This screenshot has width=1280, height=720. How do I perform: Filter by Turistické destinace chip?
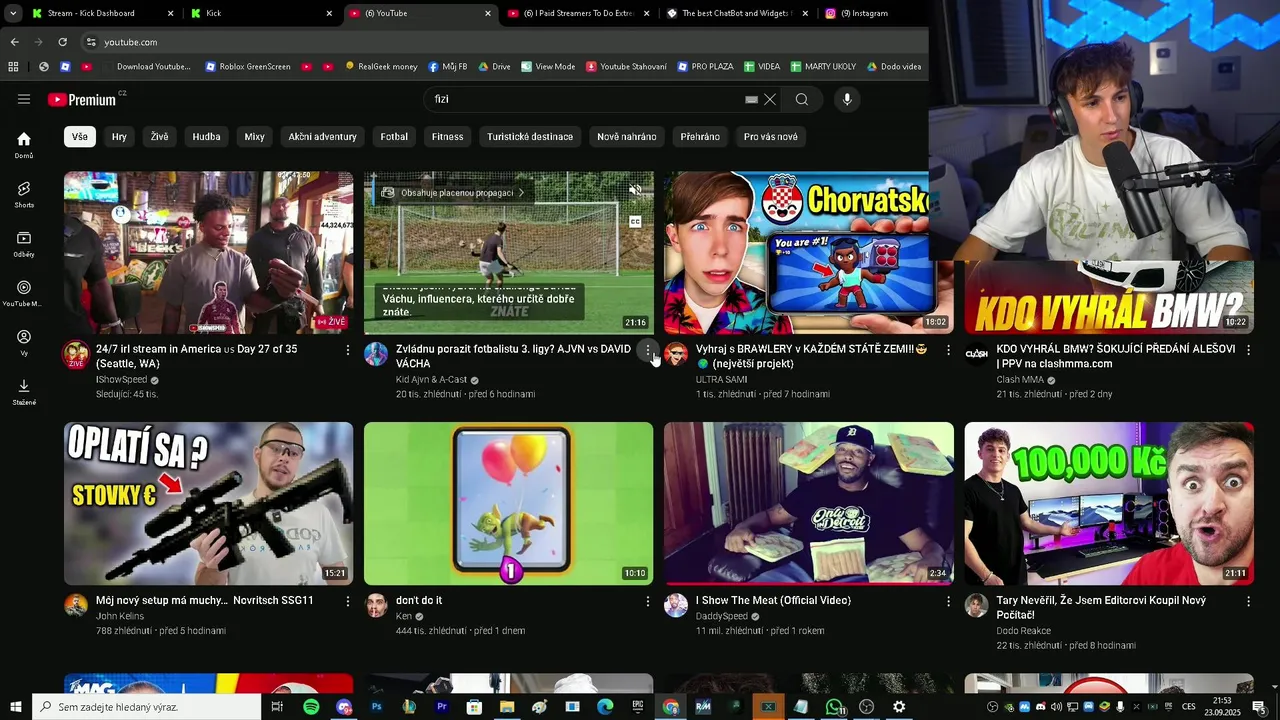tap(530, 137)
